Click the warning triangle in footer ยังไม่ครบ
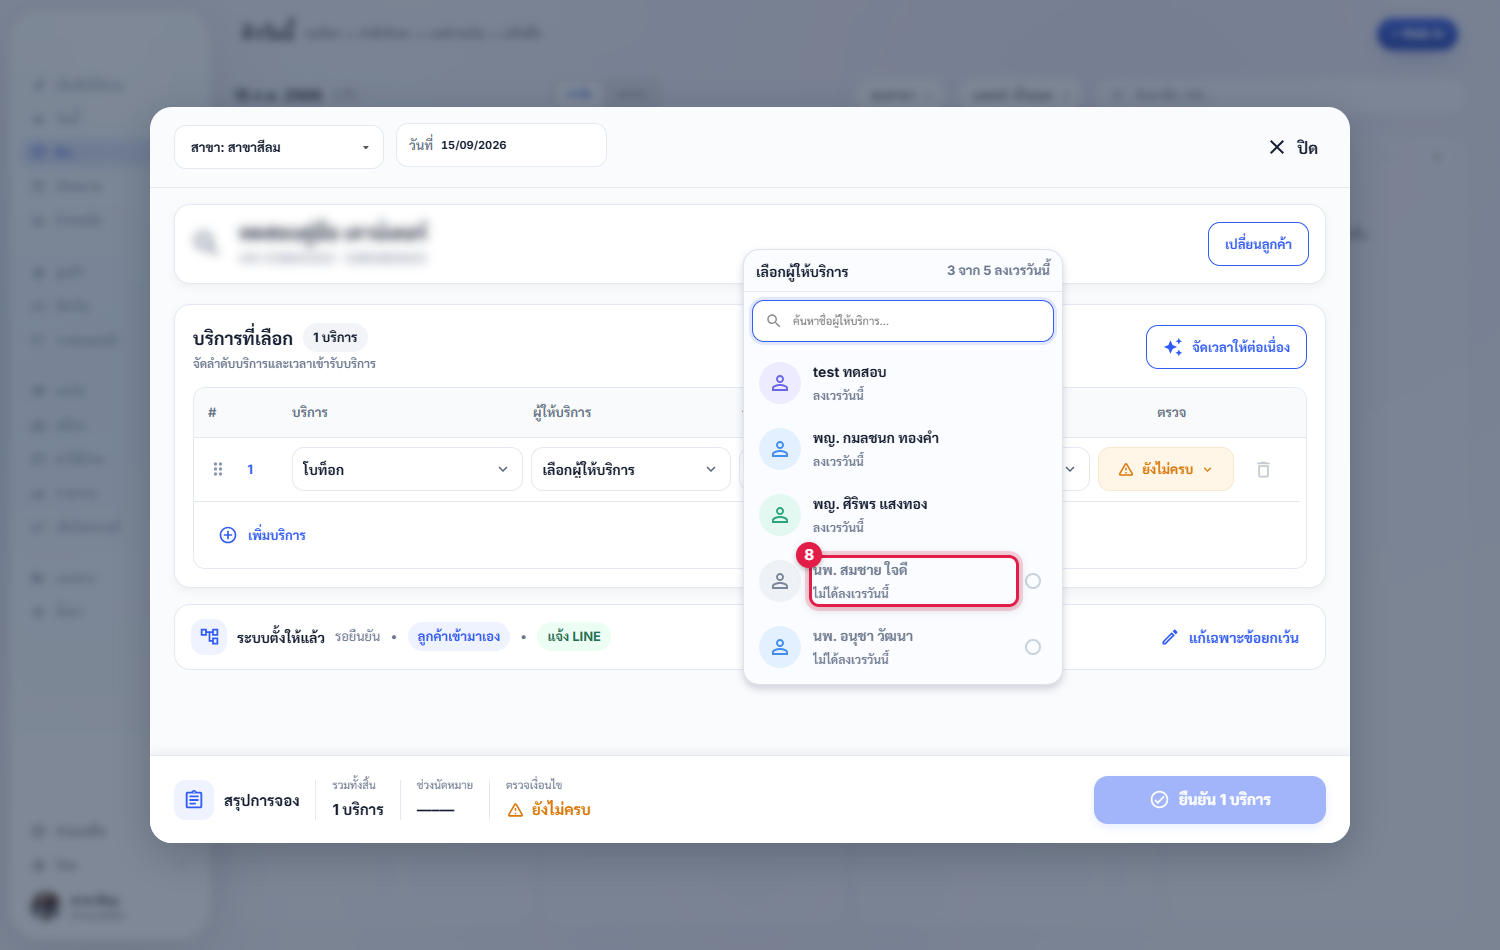This screenshot has width=1500, height=950. click(516, 810)
